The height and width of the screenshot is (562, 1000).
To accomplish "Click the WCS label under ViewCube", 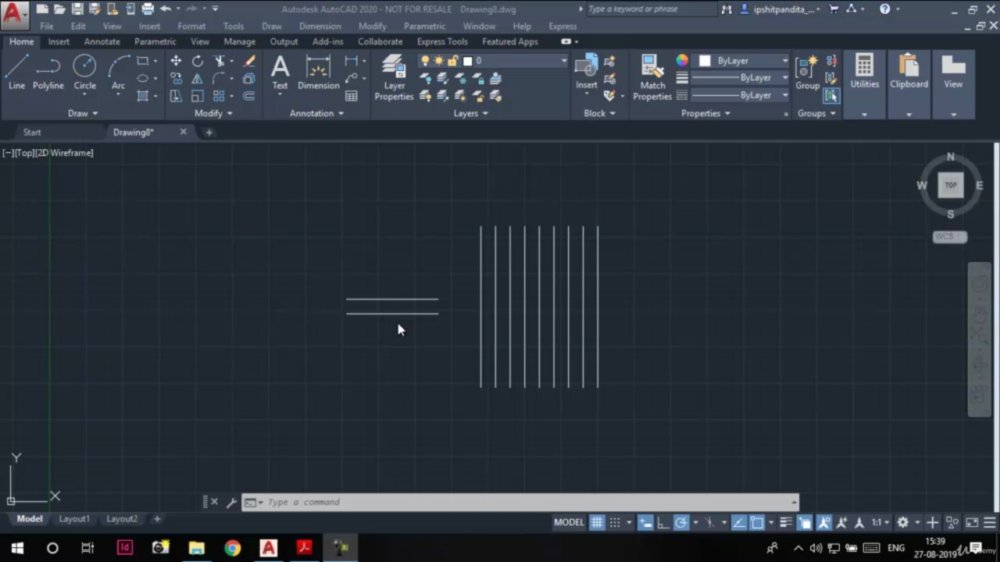I will click(x=950, y=237).
